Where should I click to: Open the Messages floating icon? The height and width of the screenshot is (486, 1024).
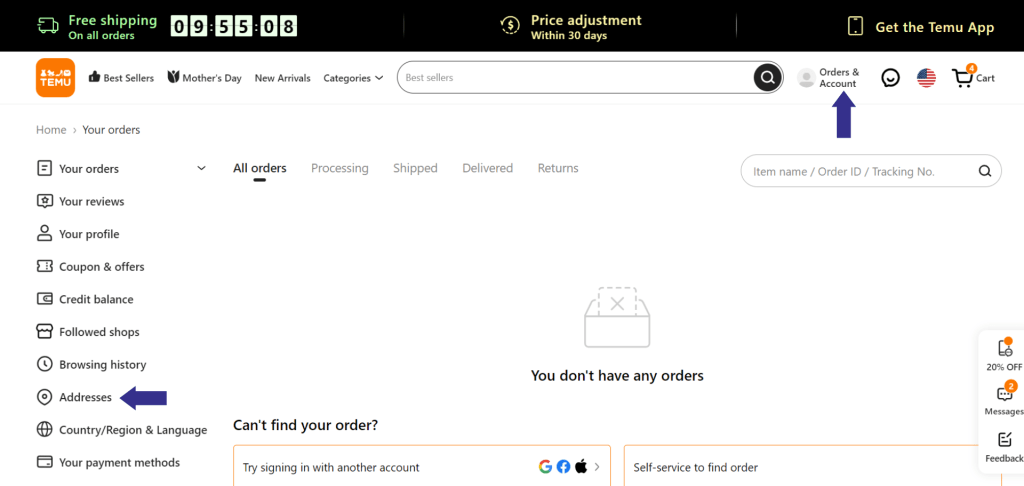[1004, 393]
